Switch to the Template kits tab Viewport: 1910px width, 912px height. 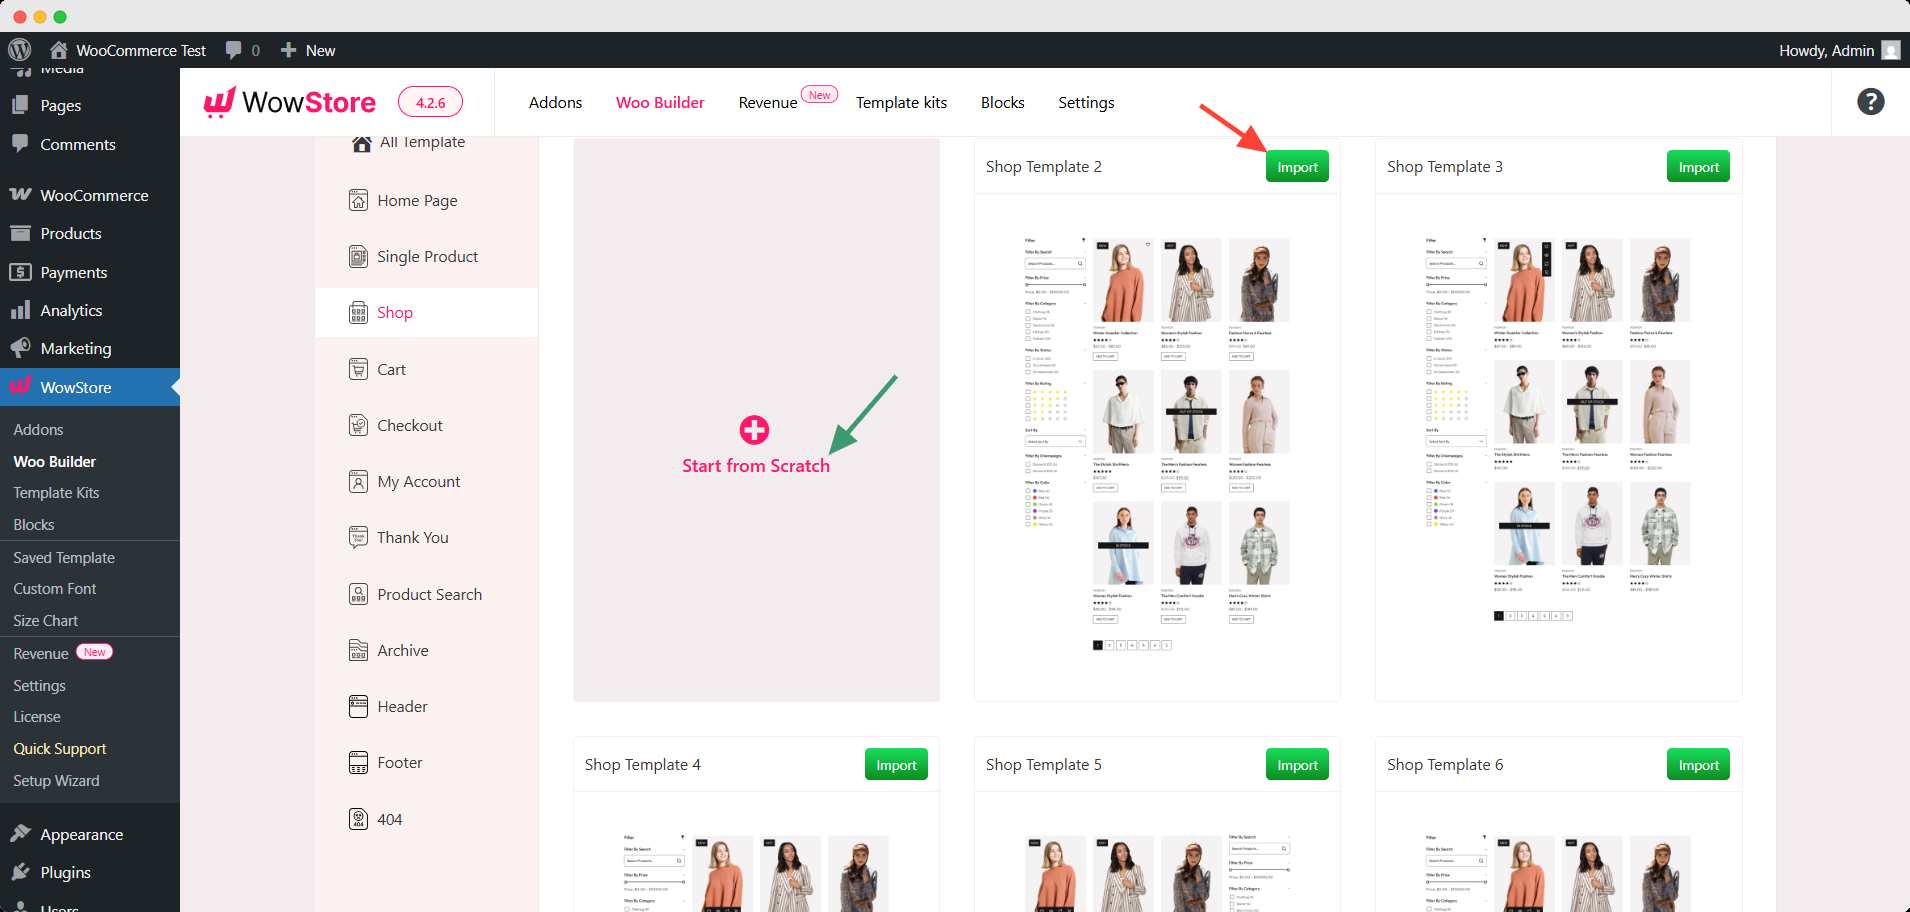[x=901, y=102]
